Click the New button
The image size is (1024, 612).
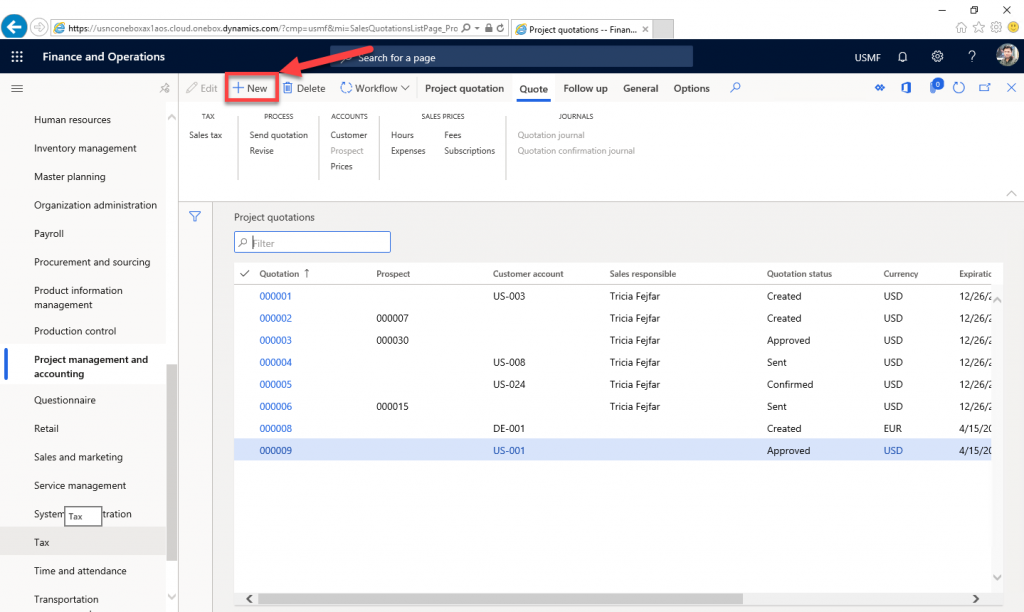click(x=251, y=88)
